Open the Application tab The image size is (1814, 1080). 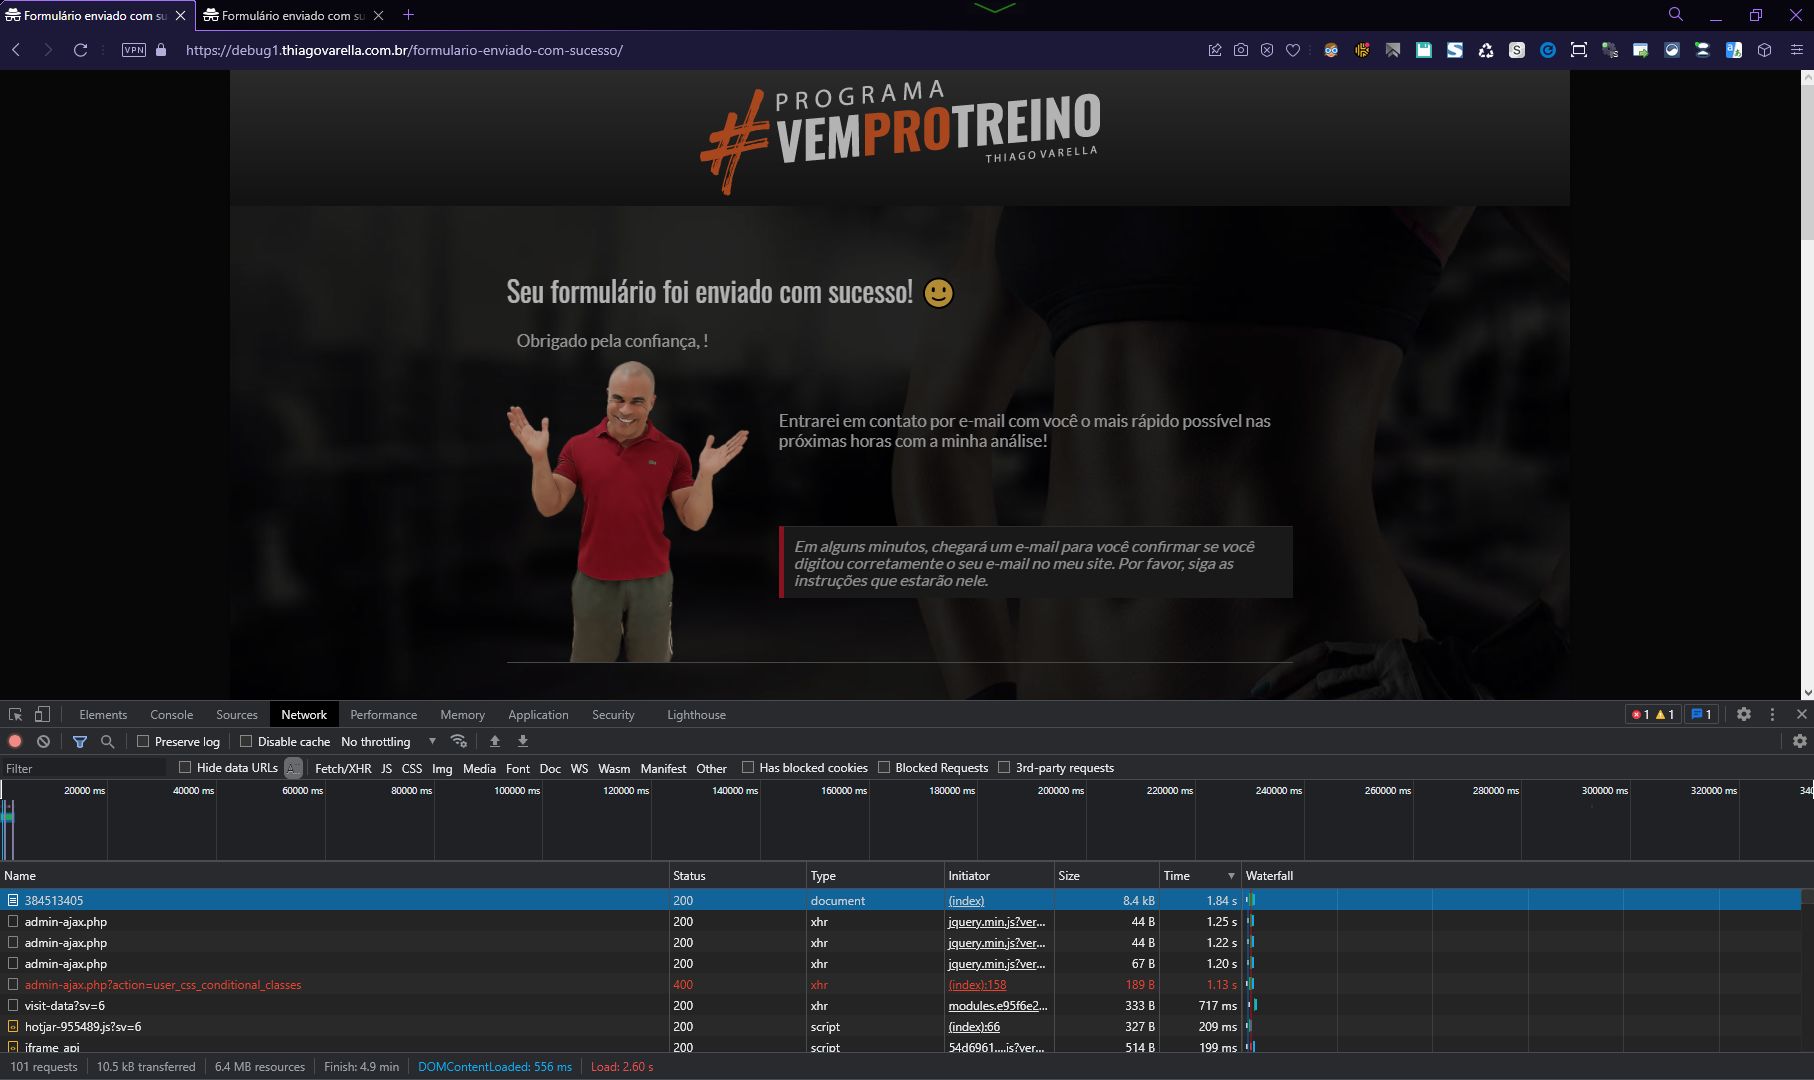pyautogui.click(x=538, y=715)
